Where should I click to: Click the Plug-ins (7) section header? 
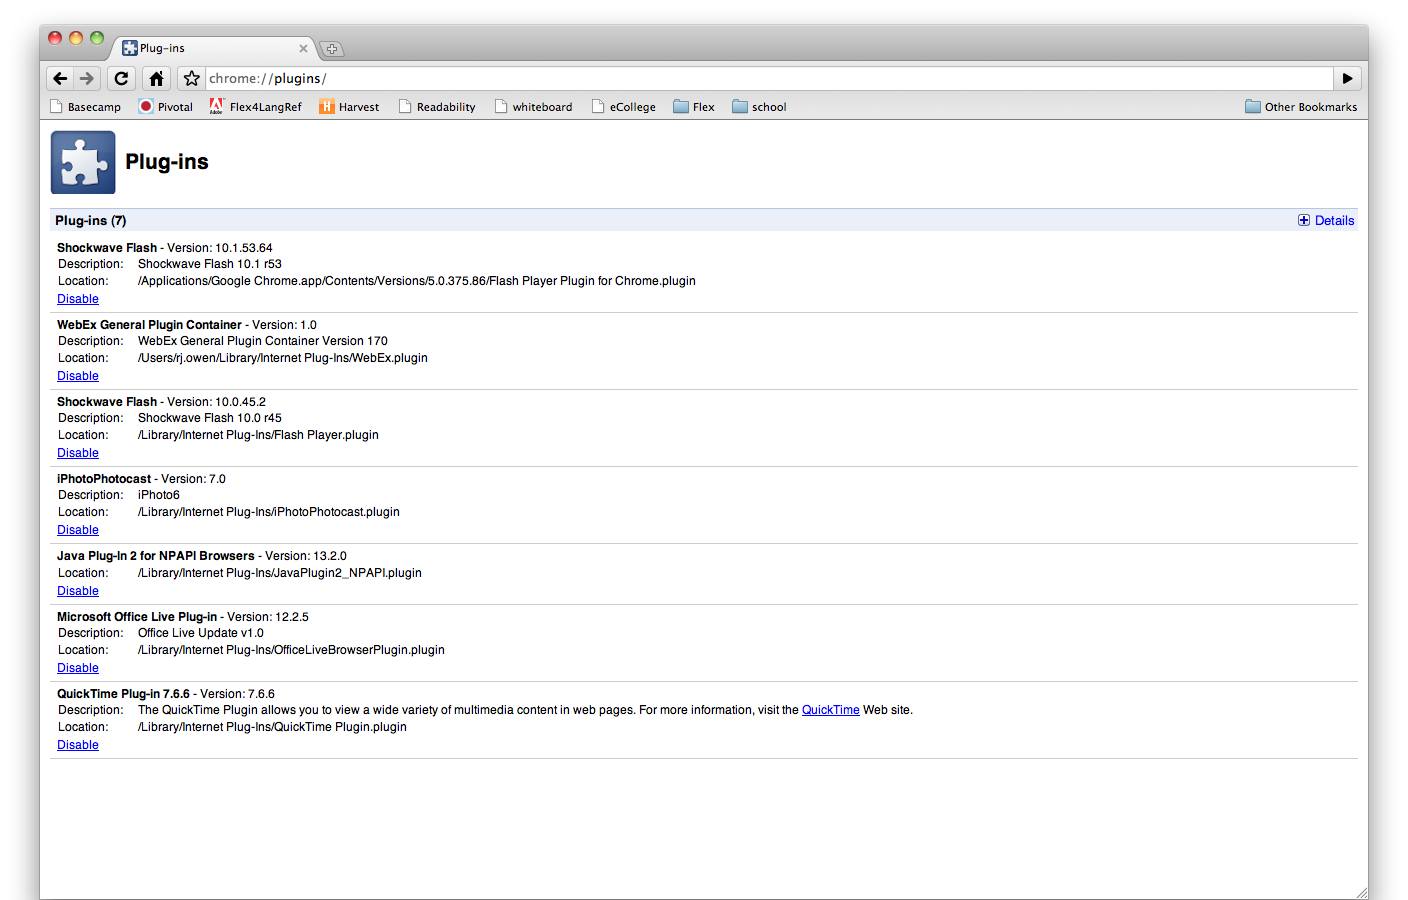(704, 220)
